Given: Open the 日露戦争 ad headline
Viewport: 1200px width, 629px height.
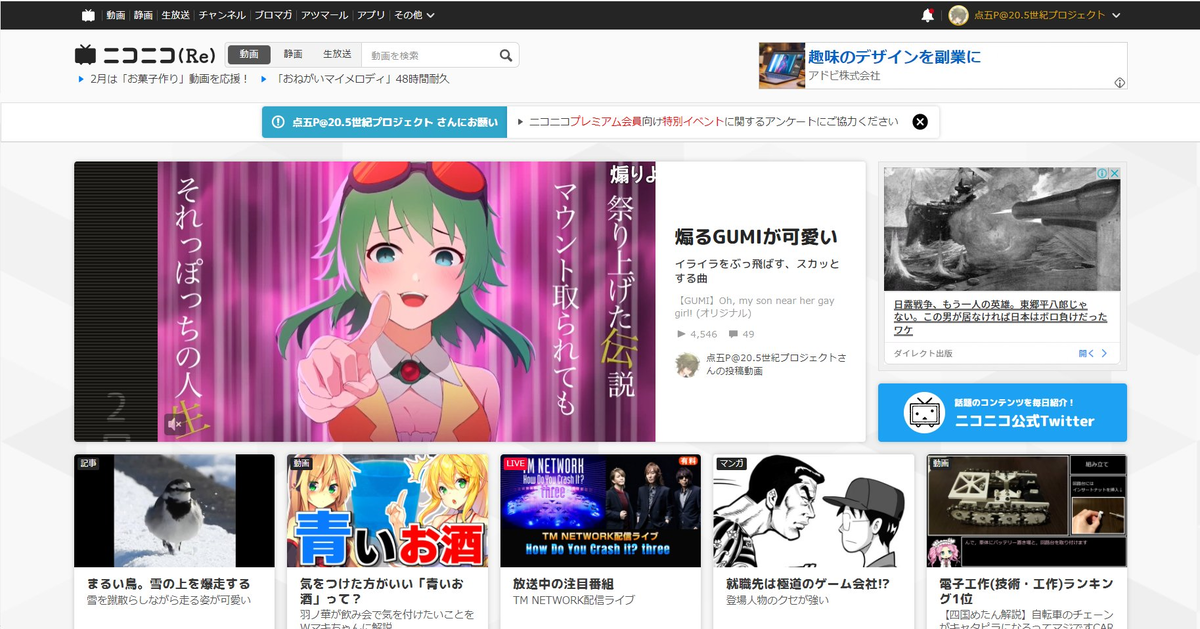Looking at the screenshot, I should (1000, 317).
